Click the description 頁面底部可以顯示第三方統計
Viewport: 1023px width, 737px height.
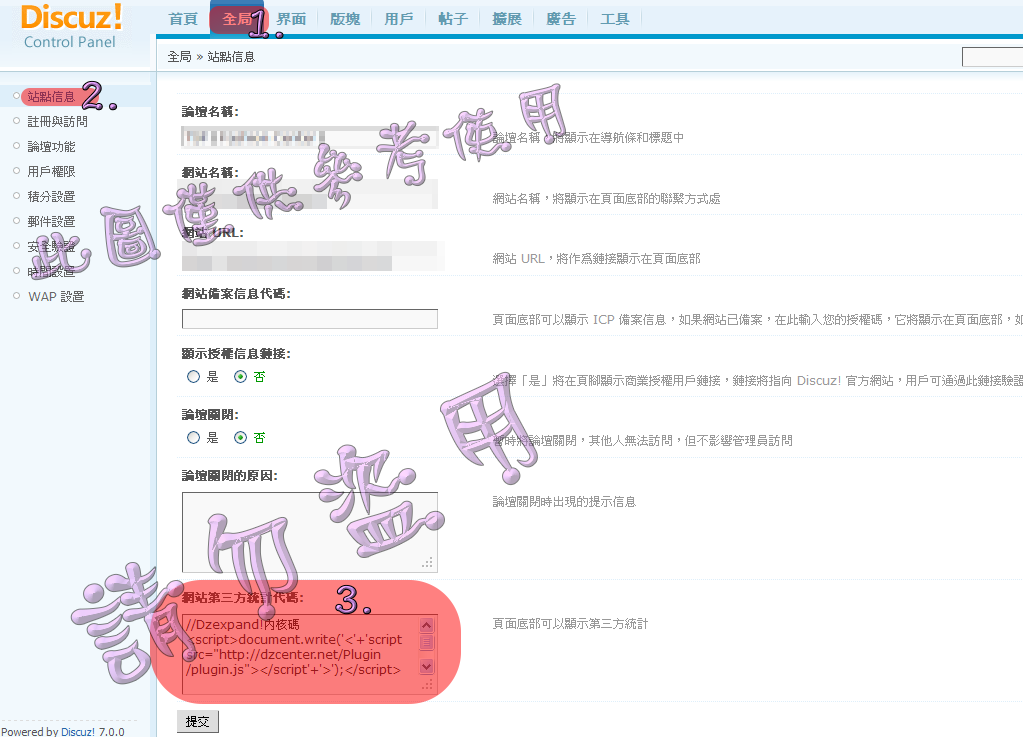click(x=570, y=624)
